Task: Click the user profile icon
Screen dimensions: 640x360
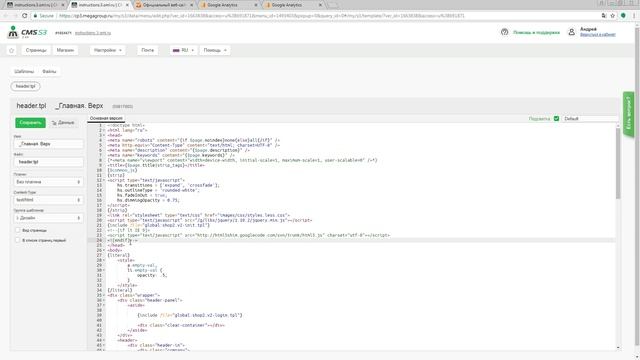Action: coord(571,32)
